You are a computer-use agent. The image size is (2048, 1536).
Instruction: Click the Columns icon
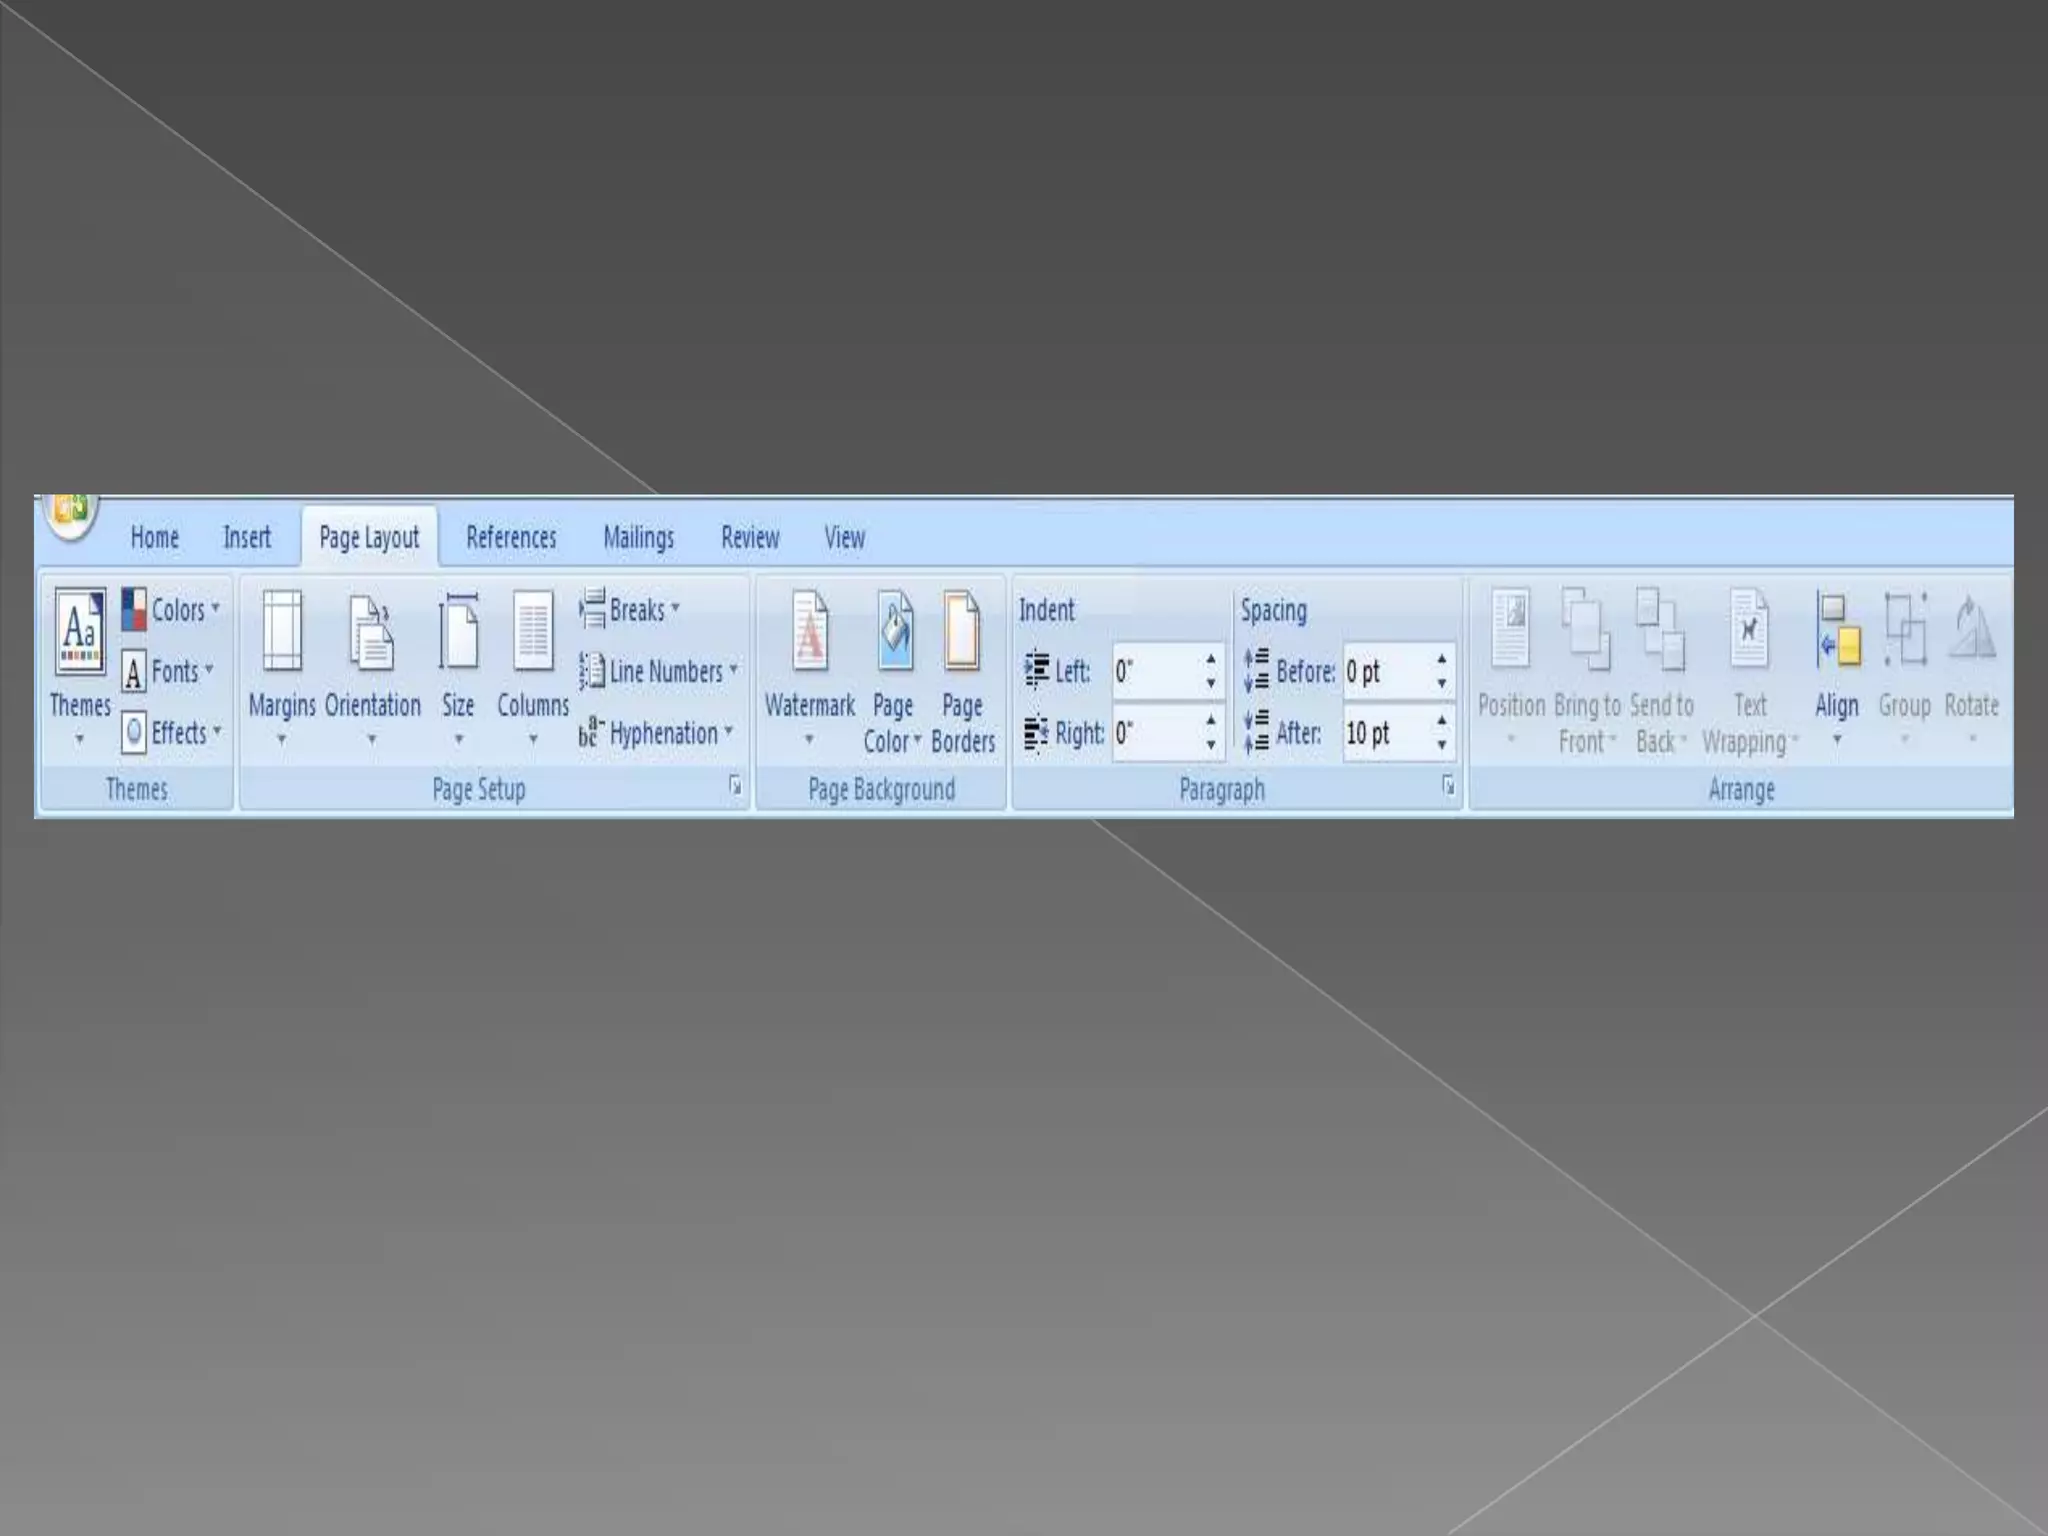[x=533, y=631]
